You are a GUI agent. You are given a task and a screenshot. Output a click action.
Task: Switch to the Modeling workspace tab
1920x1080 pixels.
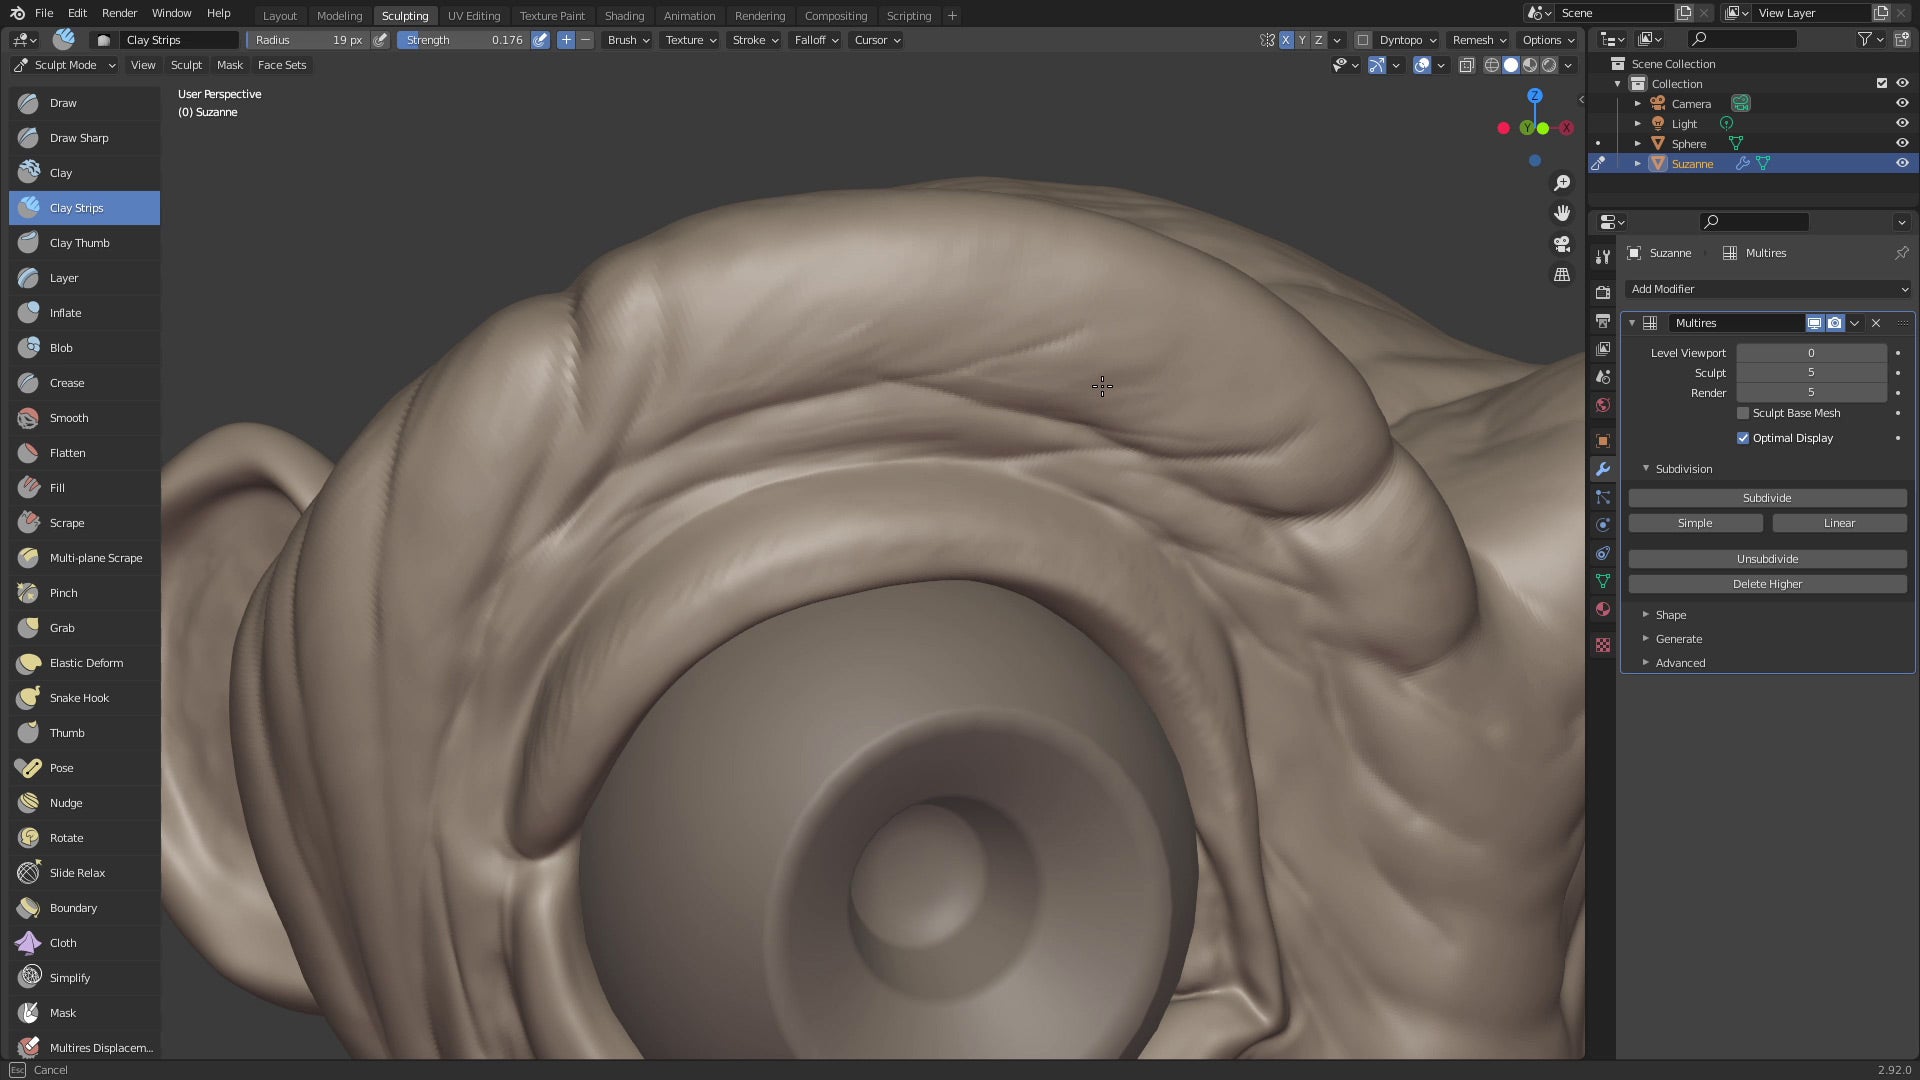click(x=339, y=15)
